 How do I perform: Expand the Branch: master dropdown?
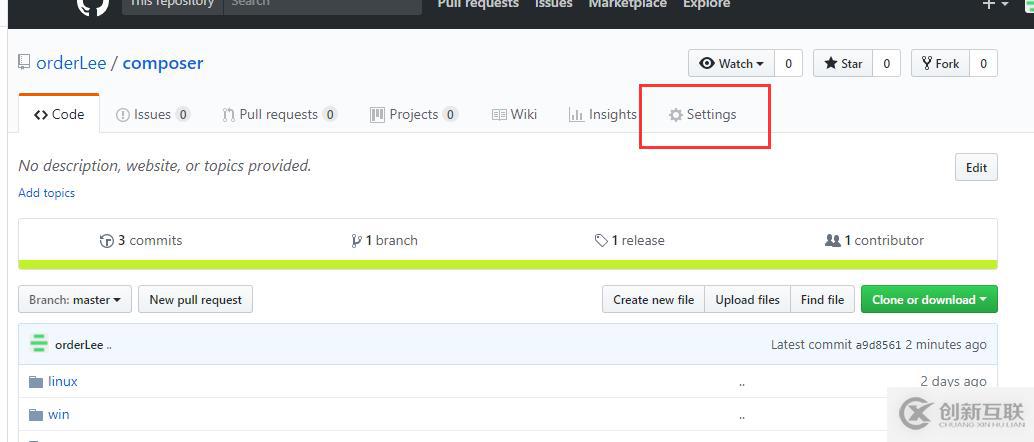[x=75, y=300]
